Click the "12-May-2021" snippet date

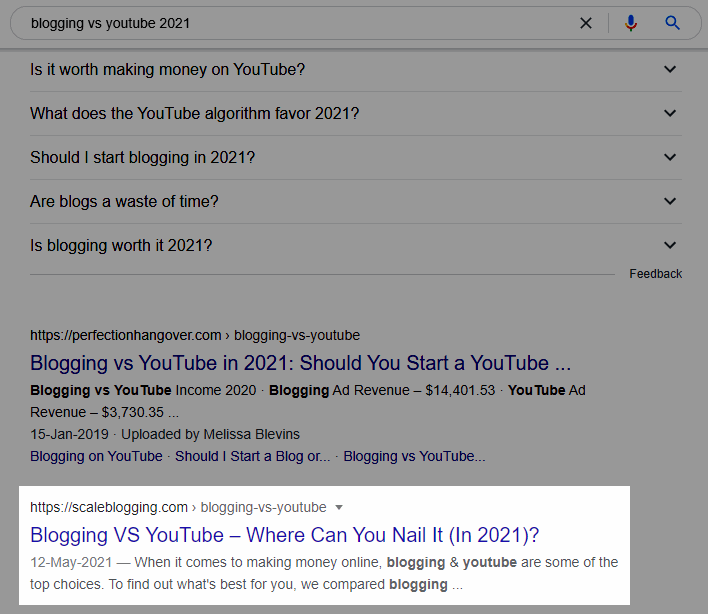71,562
